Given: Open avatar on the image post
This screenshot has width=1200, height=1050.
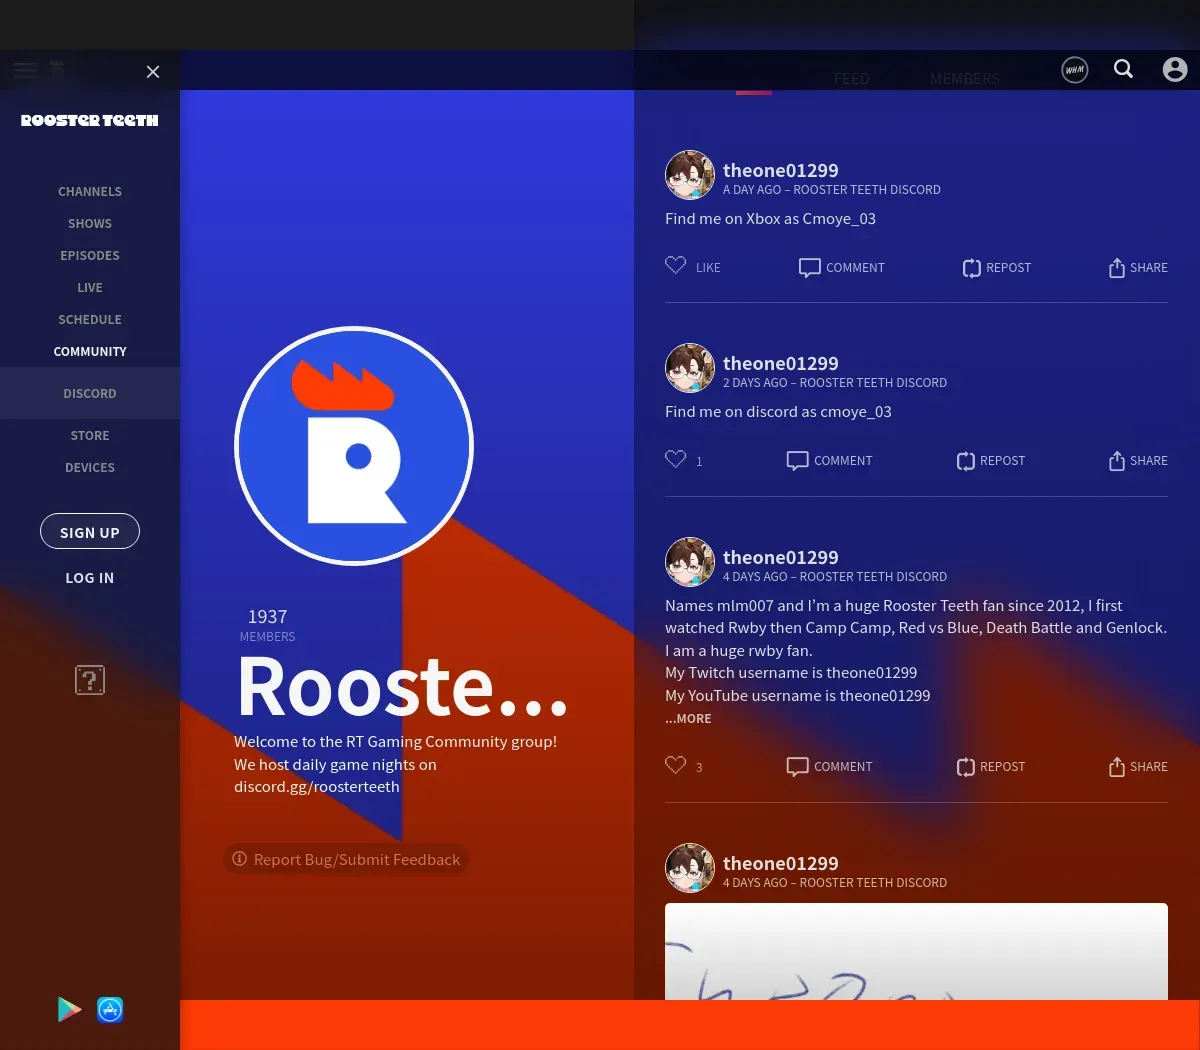Looking at the screenshot, I should coord(690,868).
